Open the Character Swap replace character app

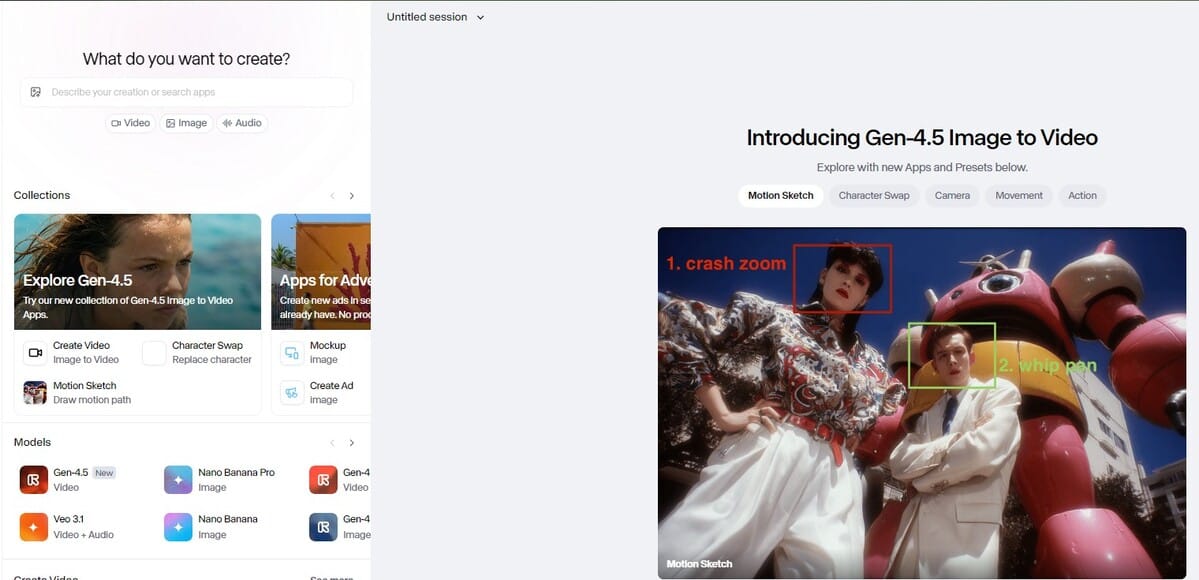point(197,353)
